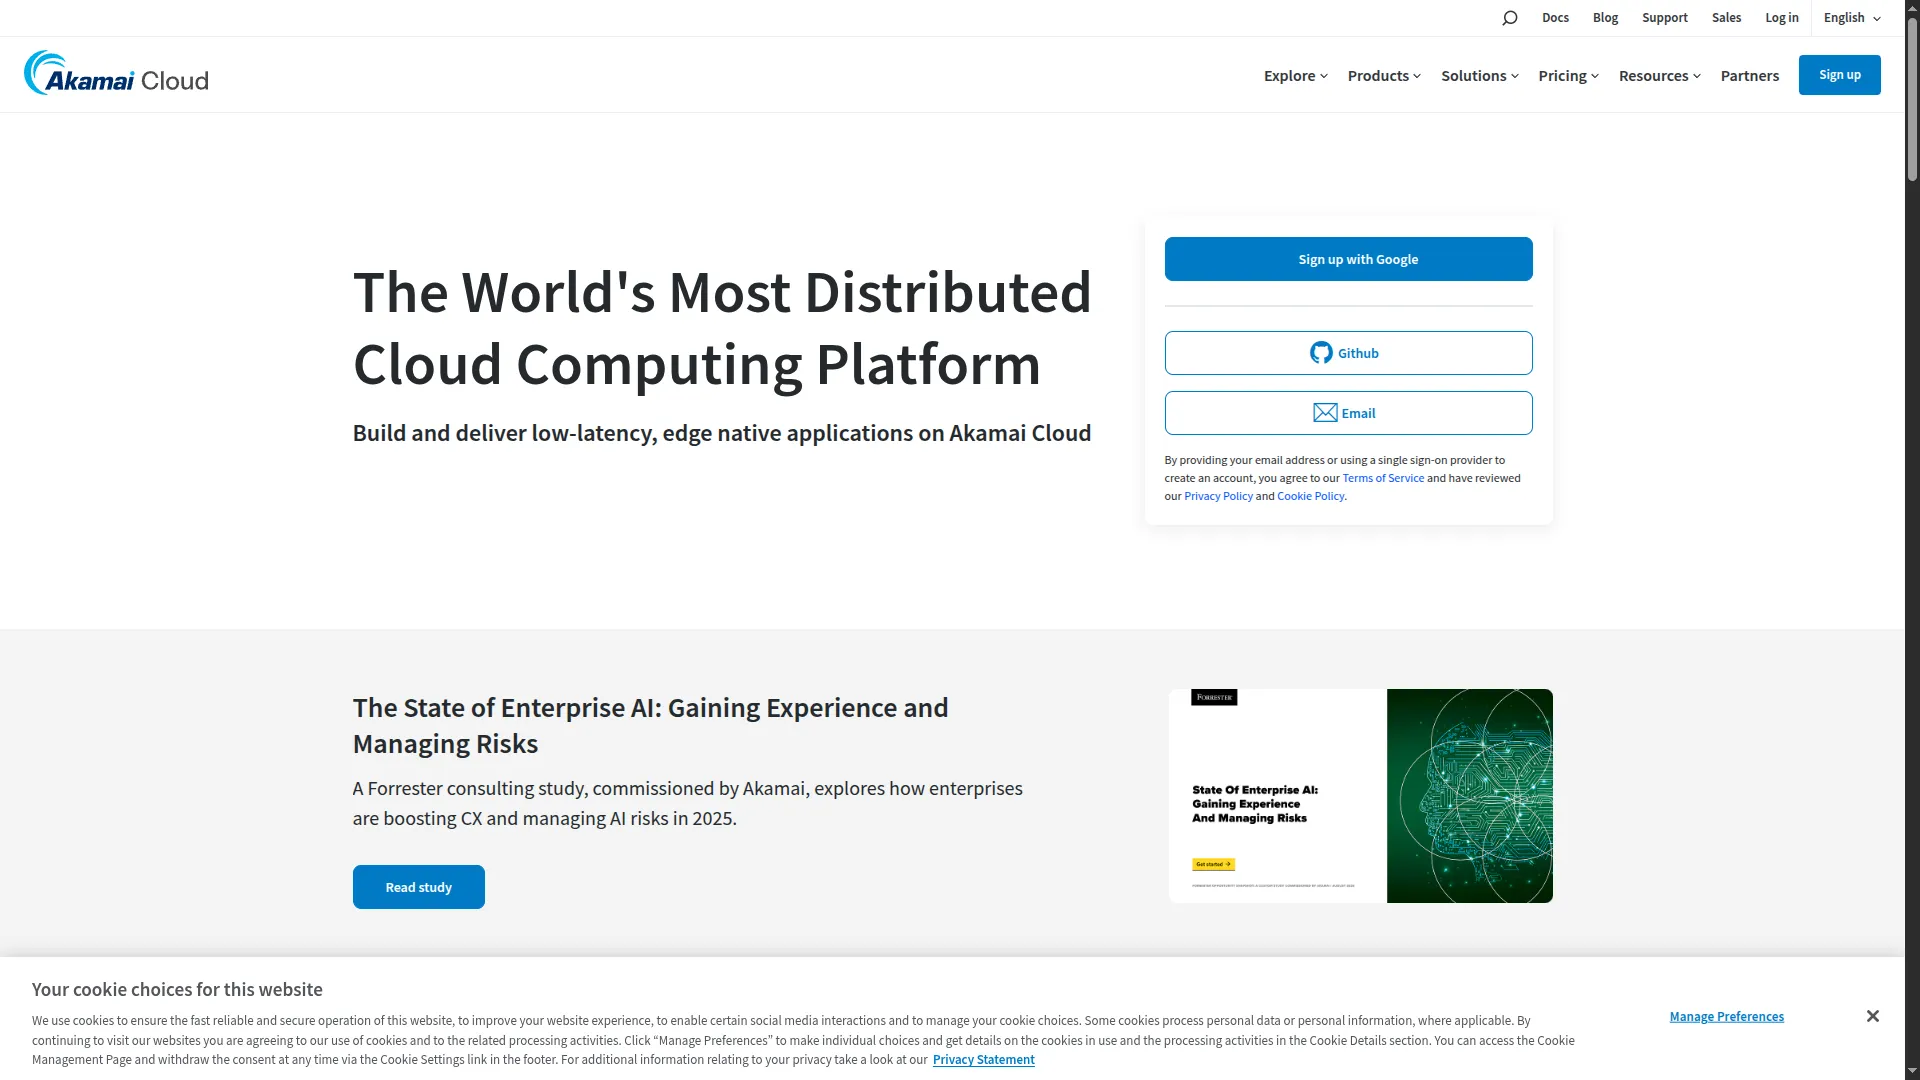The image size is (1920, 1080).
Task: Choose Sign up with Google
Action: 1348,259
